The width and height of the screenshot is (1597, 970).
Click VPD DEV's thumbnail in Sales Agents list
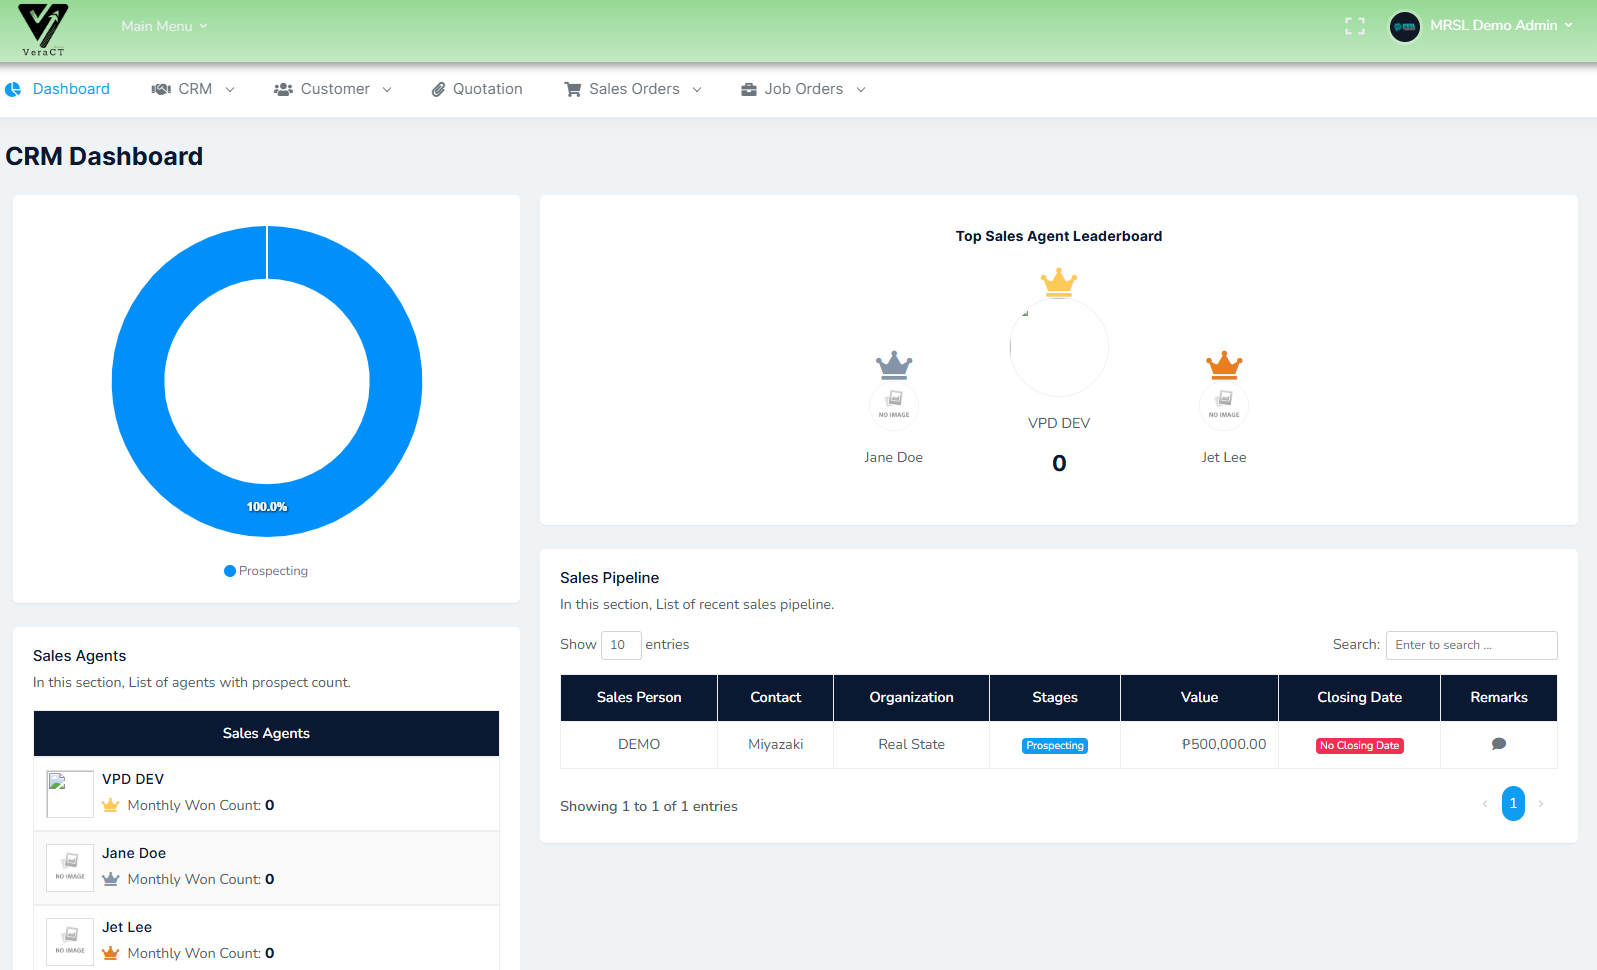pos(70,794)
